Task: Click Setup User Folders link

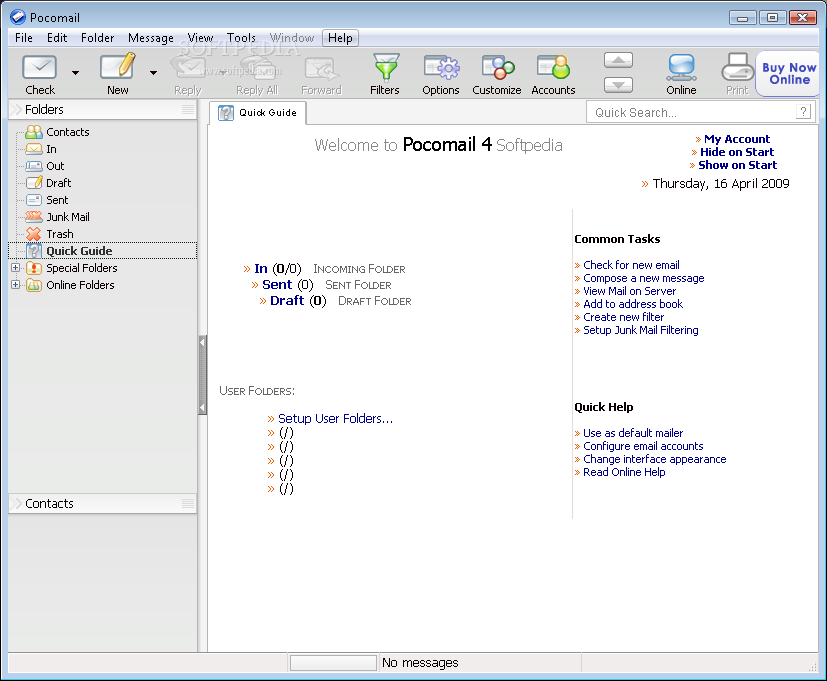Action: pyautogui.click(x=335, y=418)
